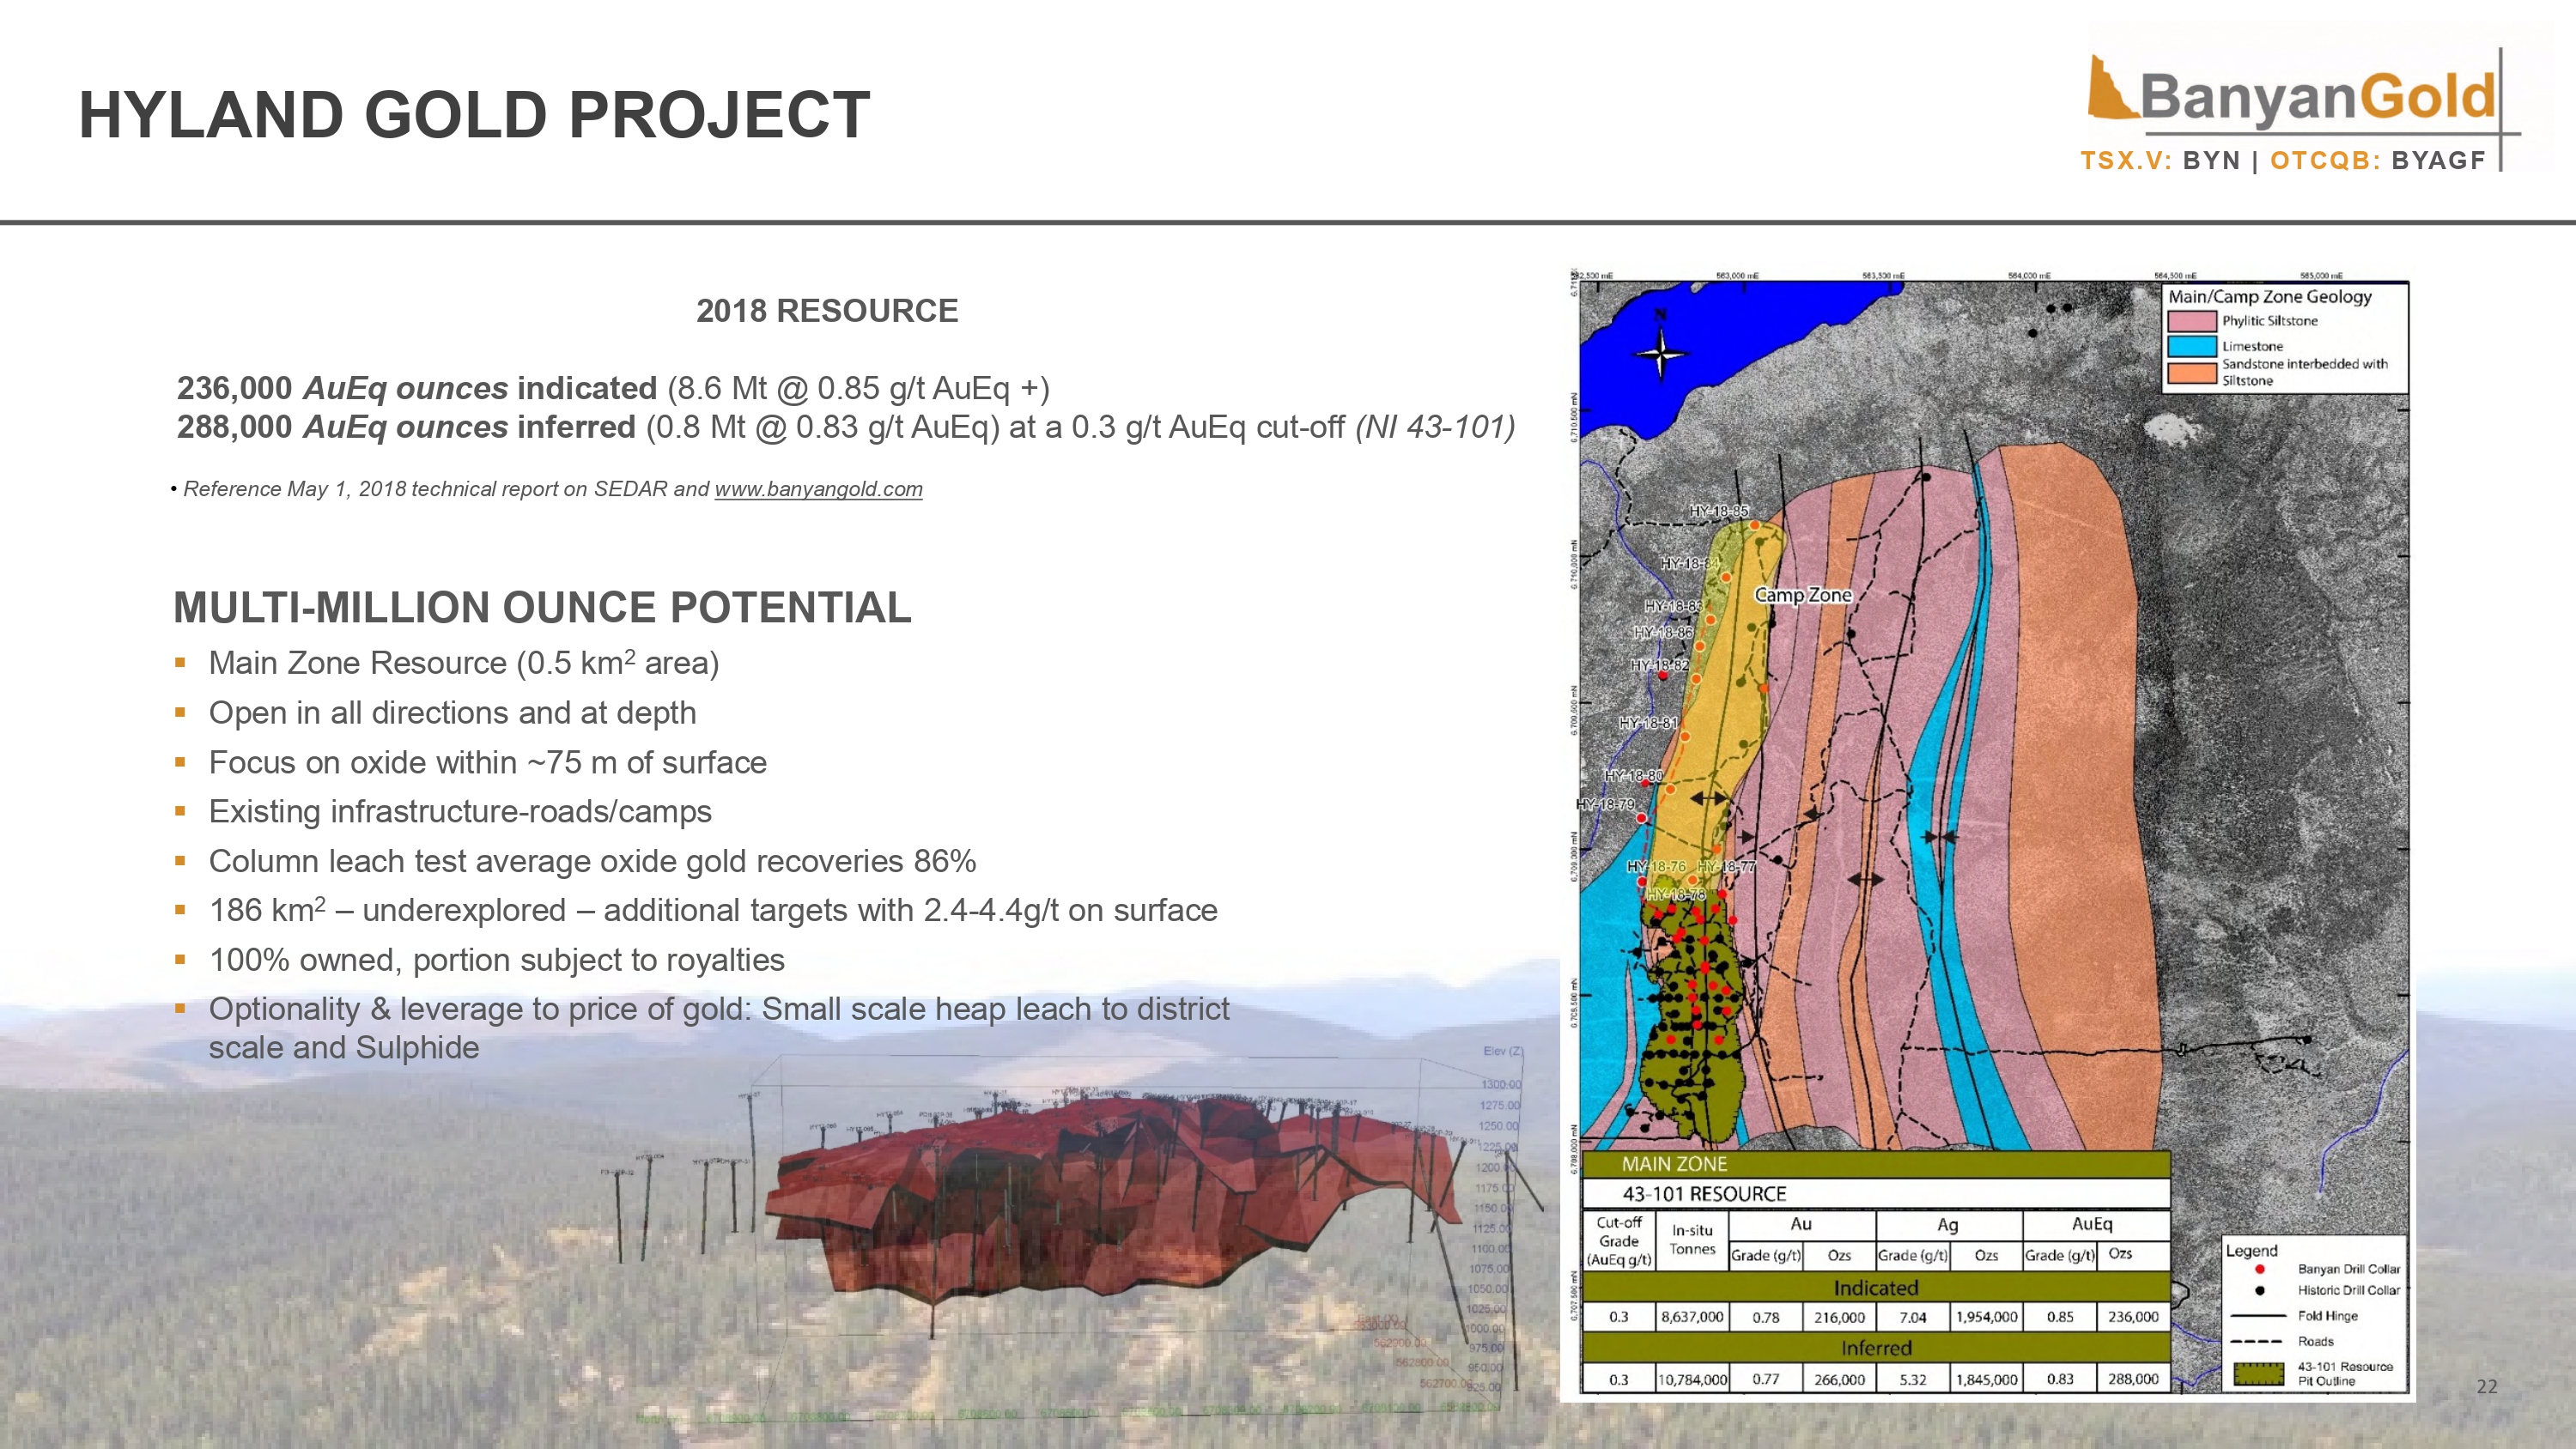Click the 43-101 Resource Pit Outline swatch
The height and width of the screenshot is (1449, 2576).
point(2258,1373)
